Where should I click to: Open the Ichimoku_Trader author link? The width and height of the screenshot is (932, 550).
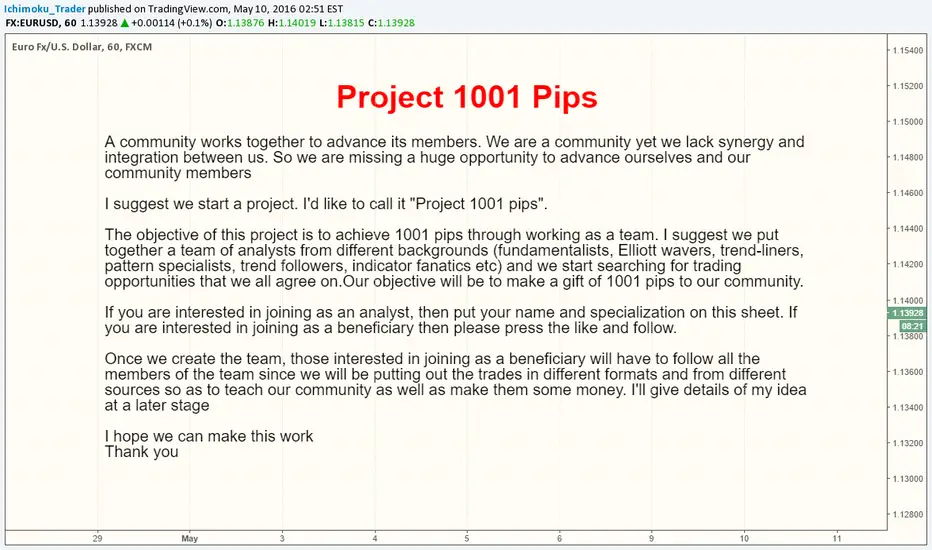(x=45, y=9)
